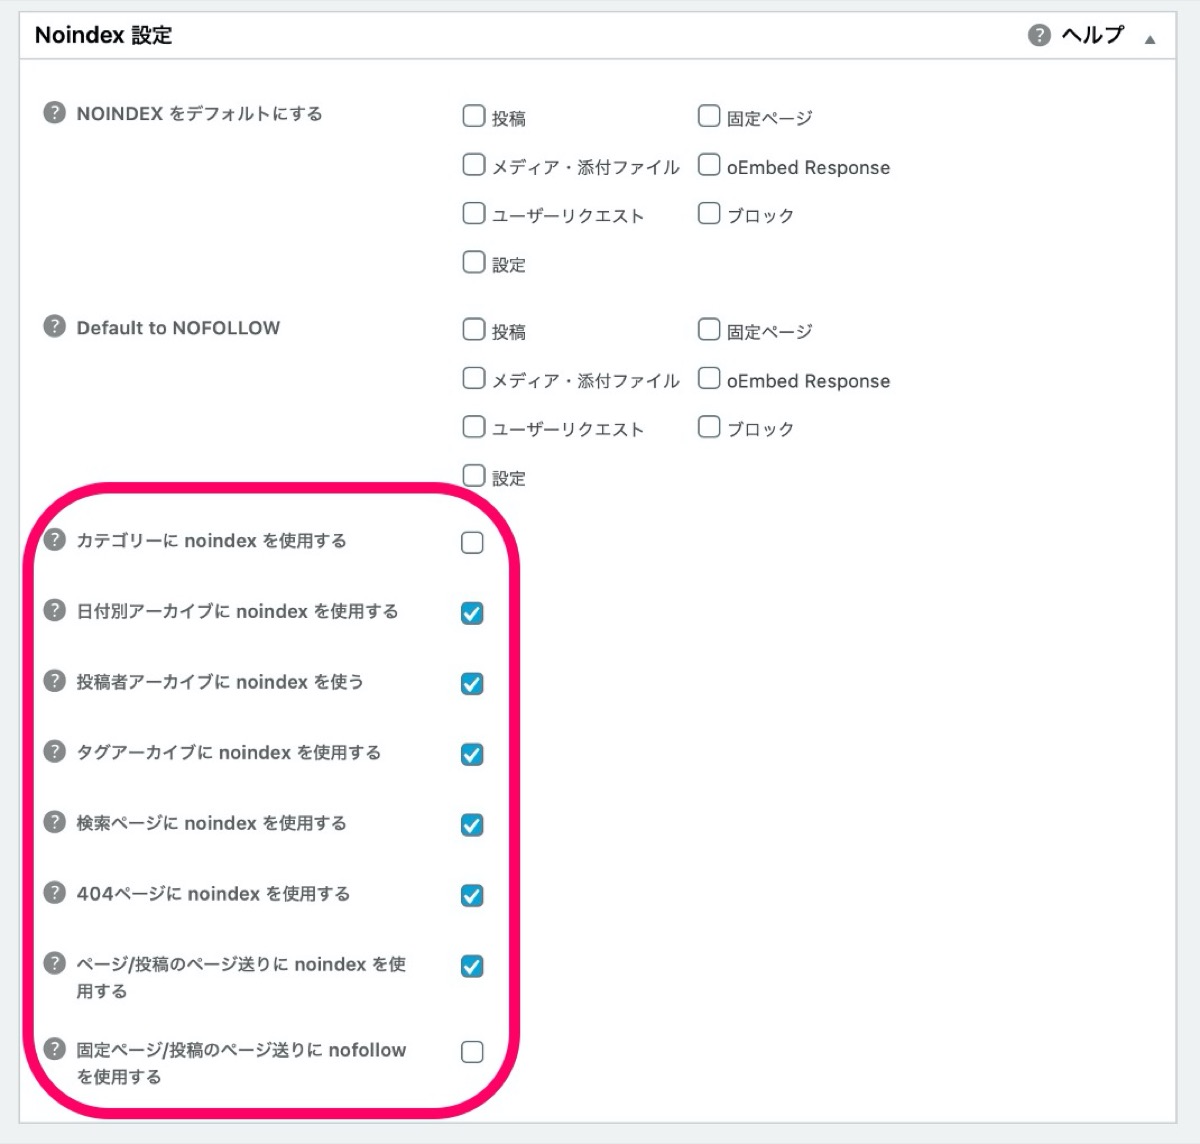Enable カテゴリーに noindex を使用する checkbox
This screenshot has width=1200, height=1144.
(x=472, y=543)
